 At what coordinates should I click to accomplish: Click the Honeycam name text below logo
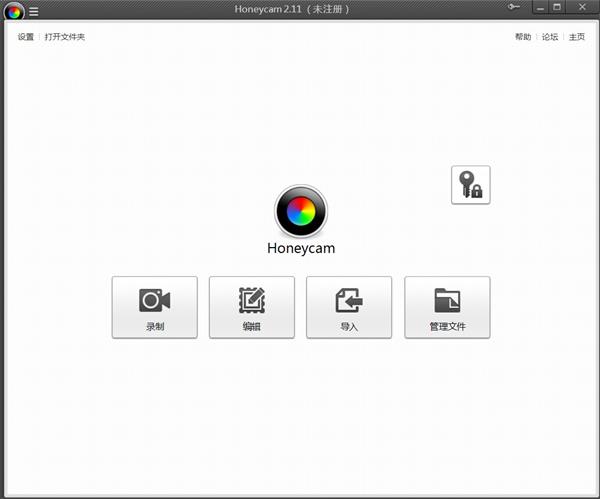[300, 248]
